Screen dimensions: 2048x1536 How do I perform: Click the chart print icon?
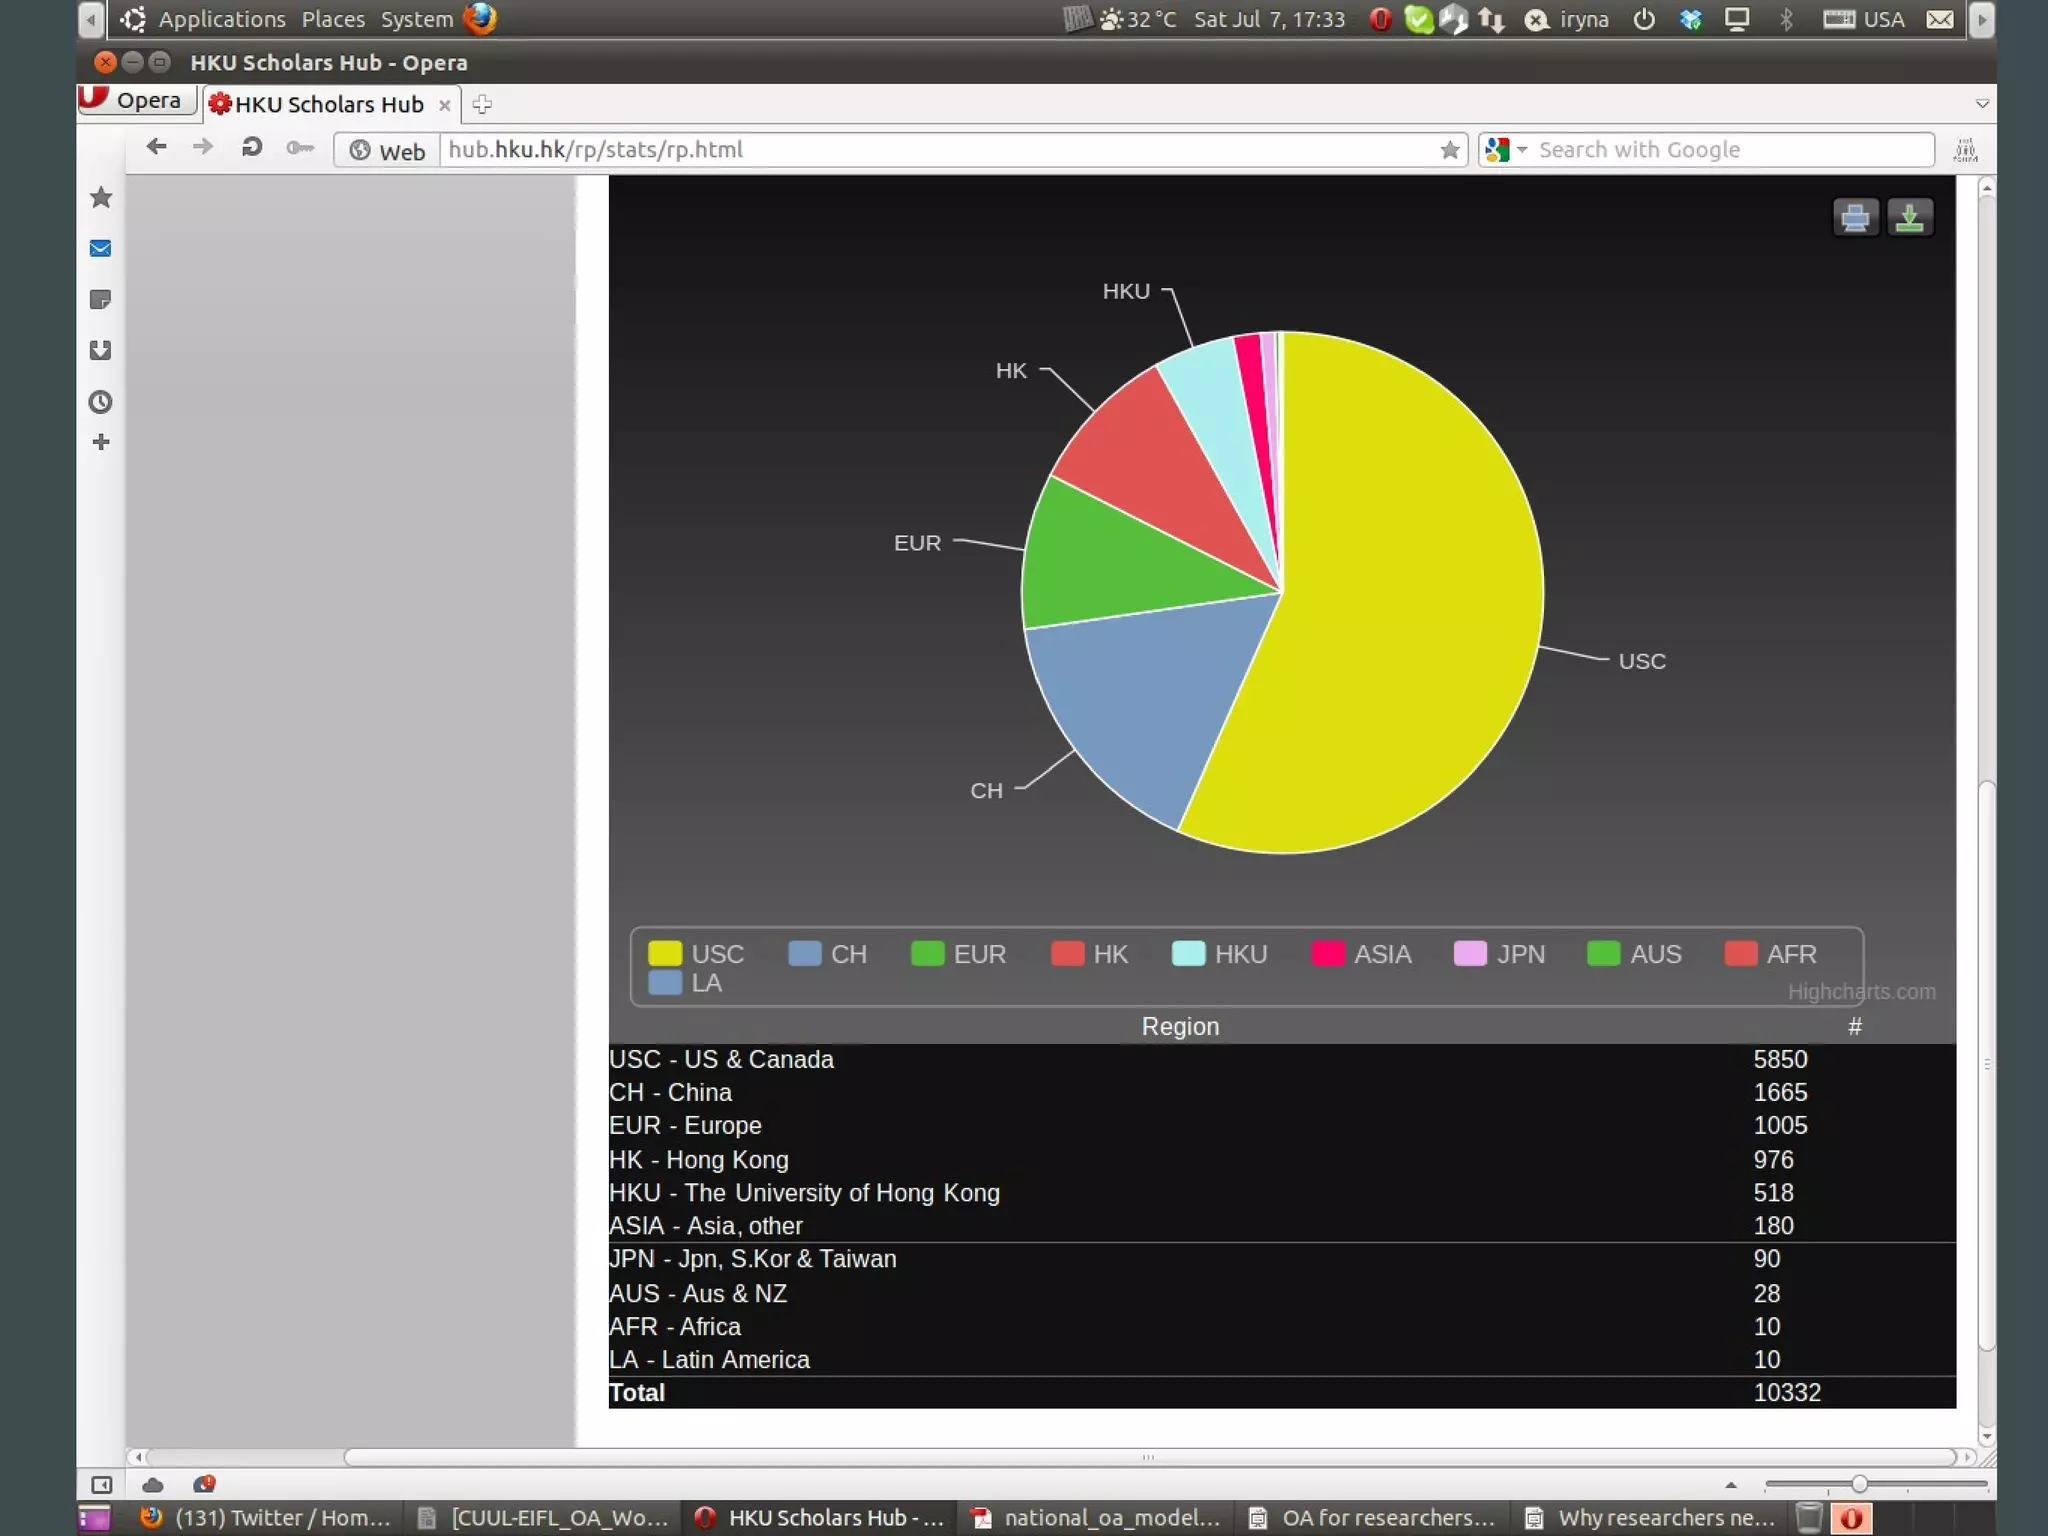(1854, 217)
